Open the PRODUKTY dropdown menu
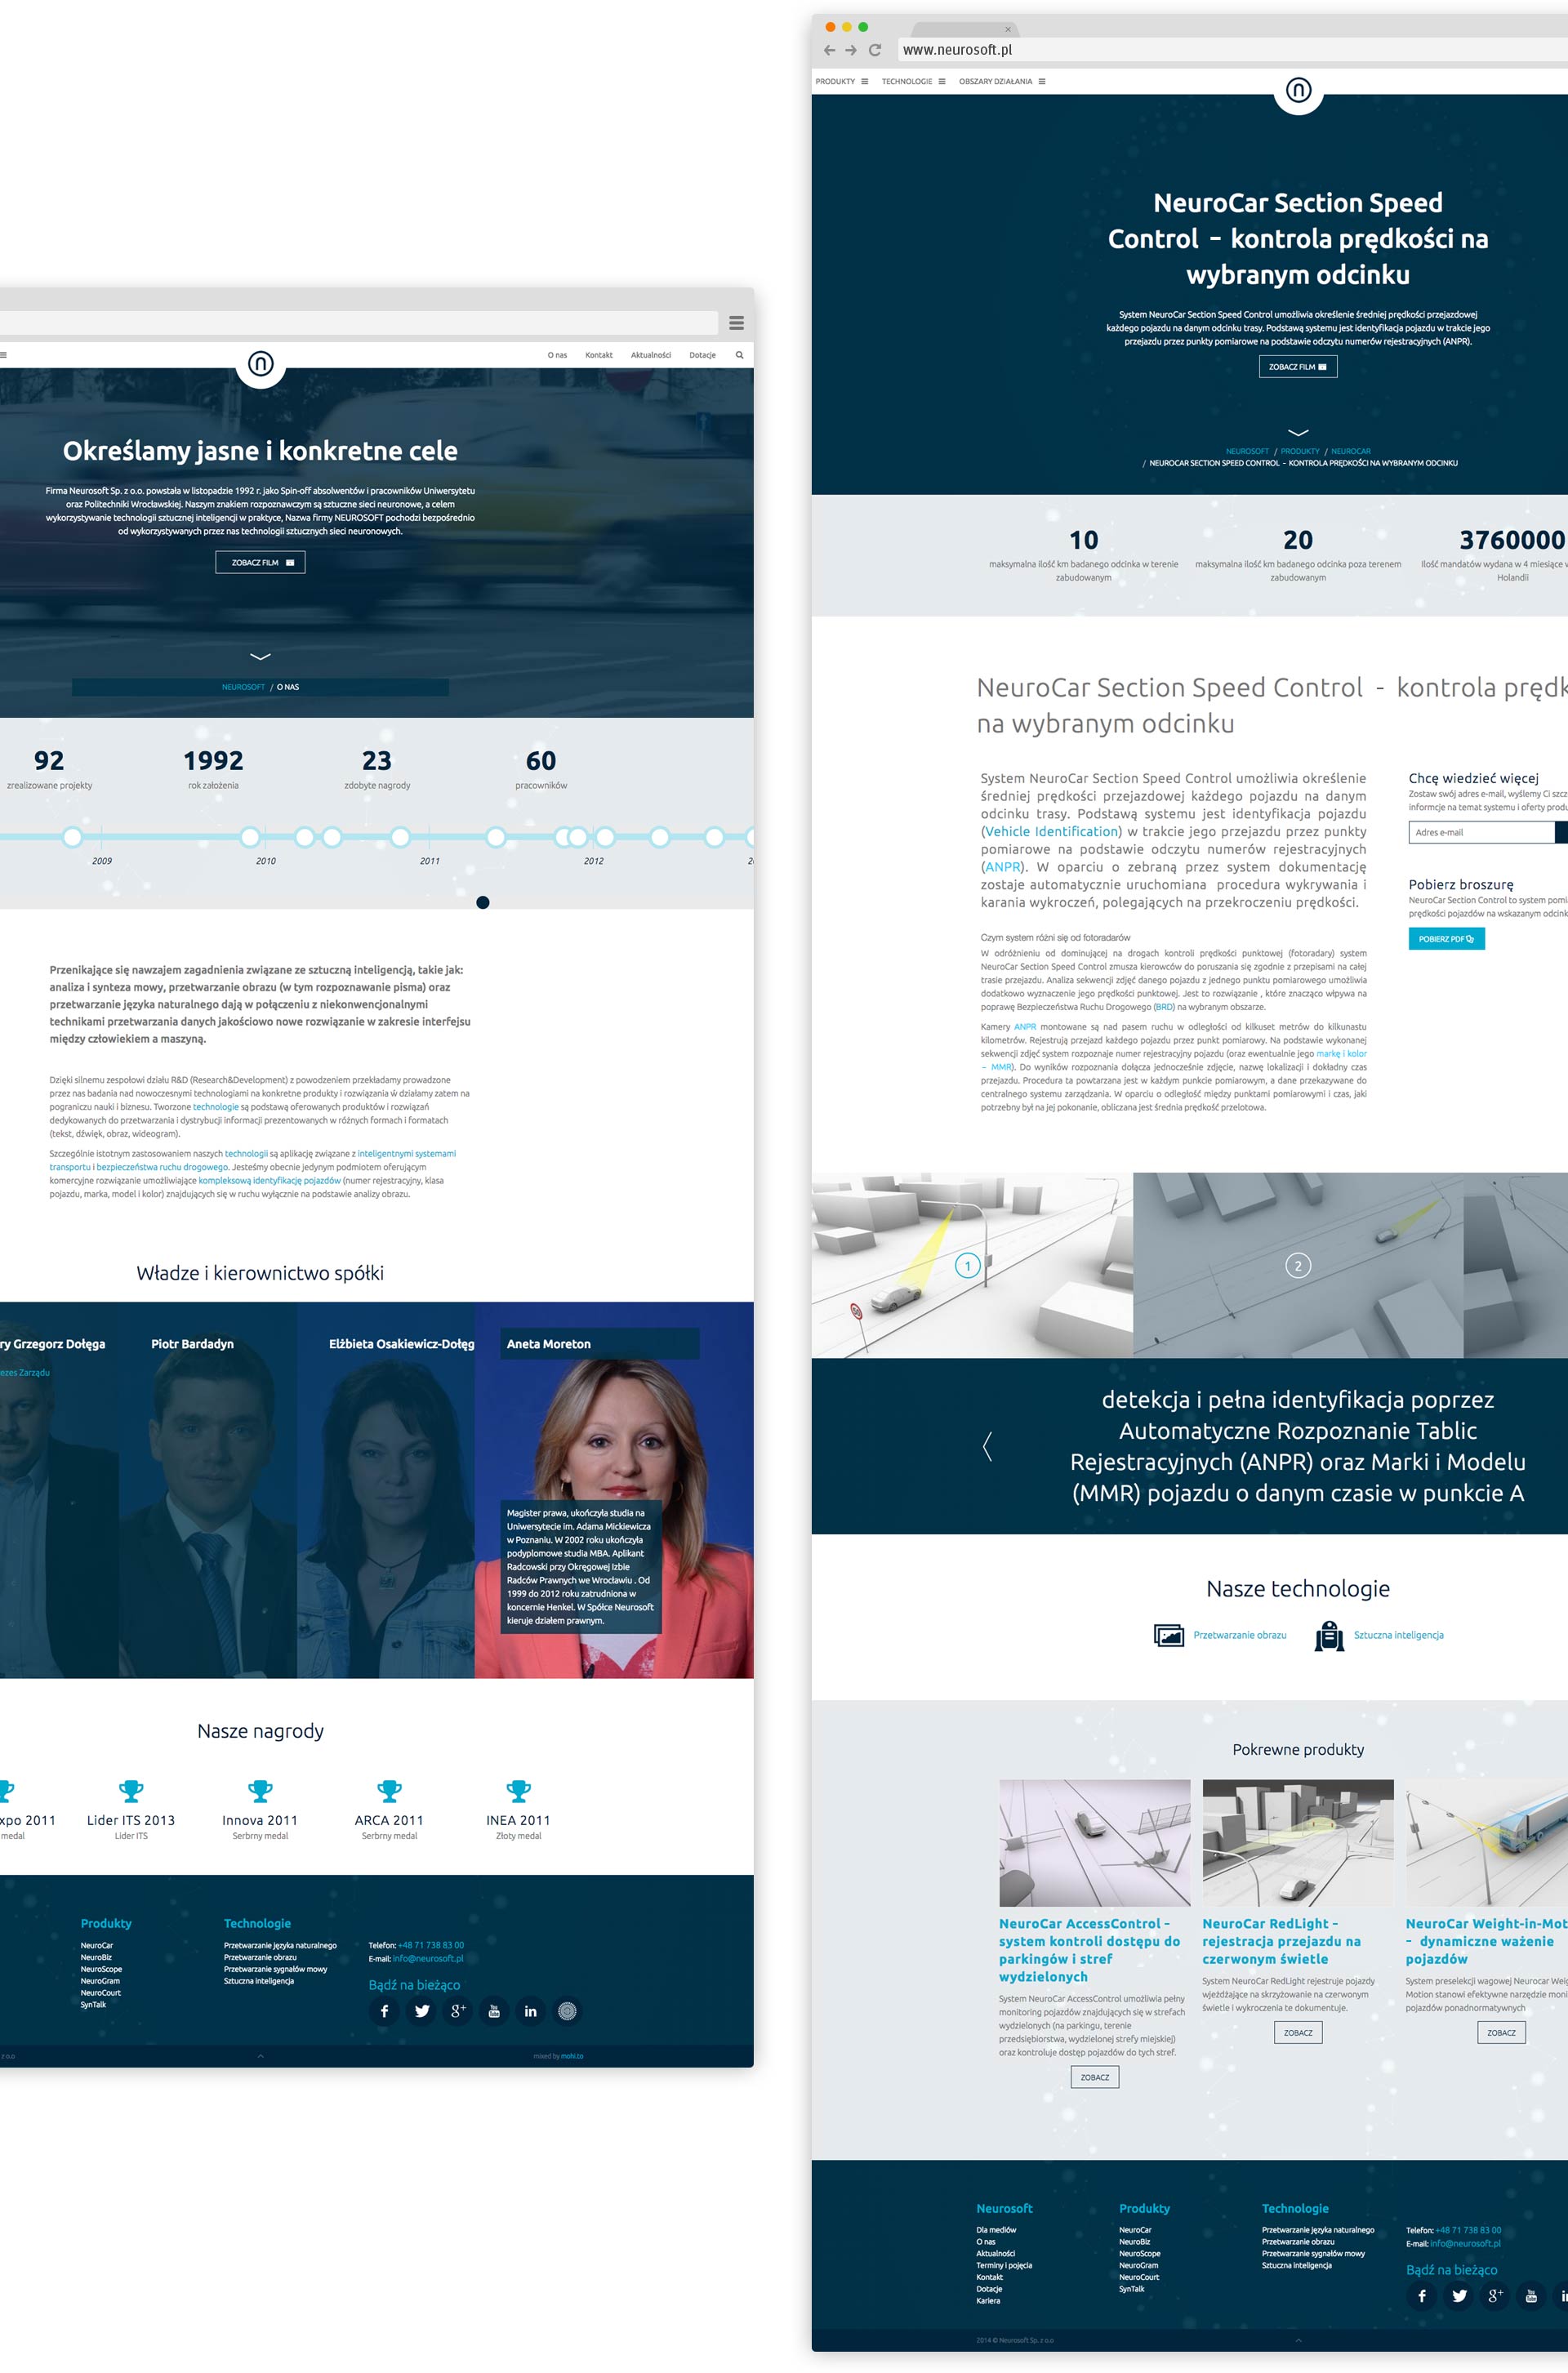The image size is (1568, 2373). (x=842, y=82)
